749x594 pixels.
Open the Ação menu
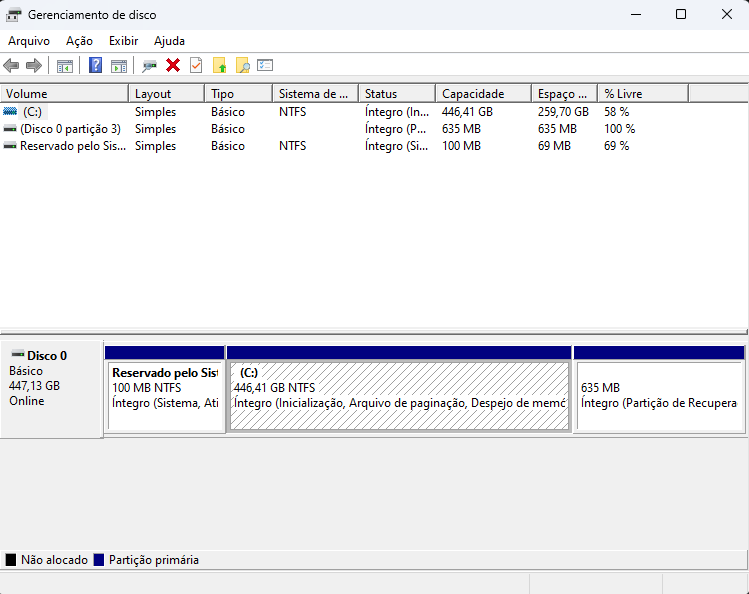pyautogui.click(x=79, y=41)
